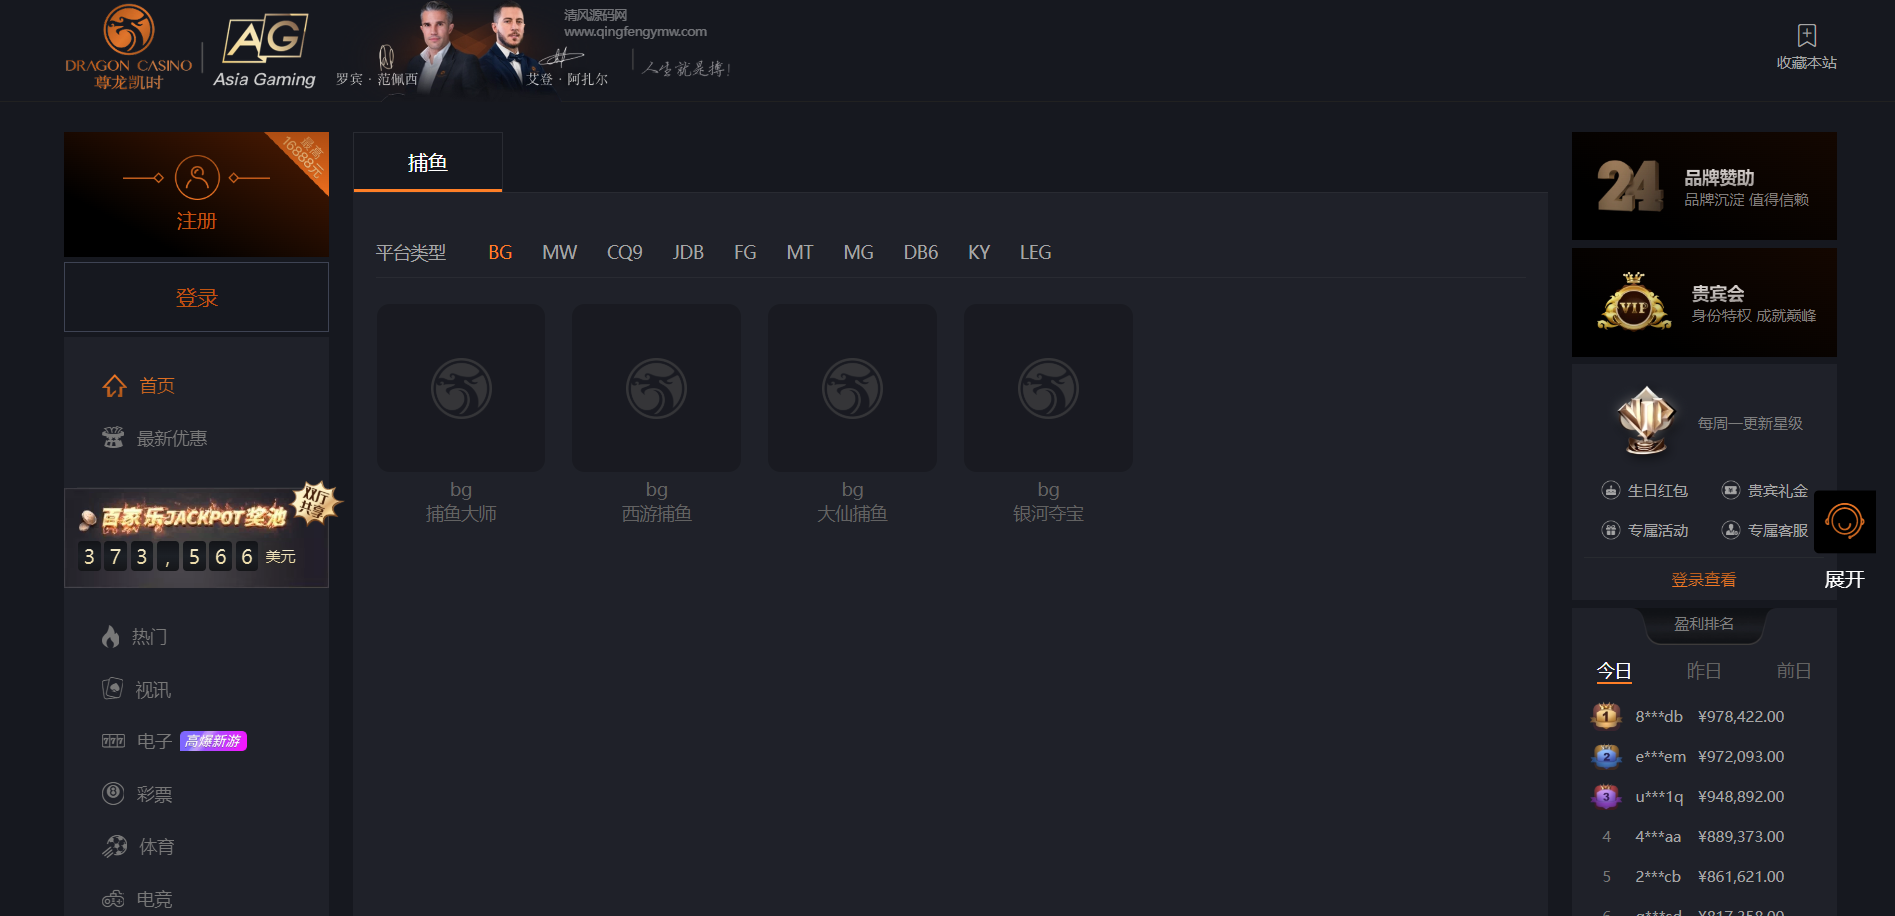The width and height of the screenshot is (1895, 916).
Task: Select the 捕鱼 tab
Action: [x=428, y=163]
